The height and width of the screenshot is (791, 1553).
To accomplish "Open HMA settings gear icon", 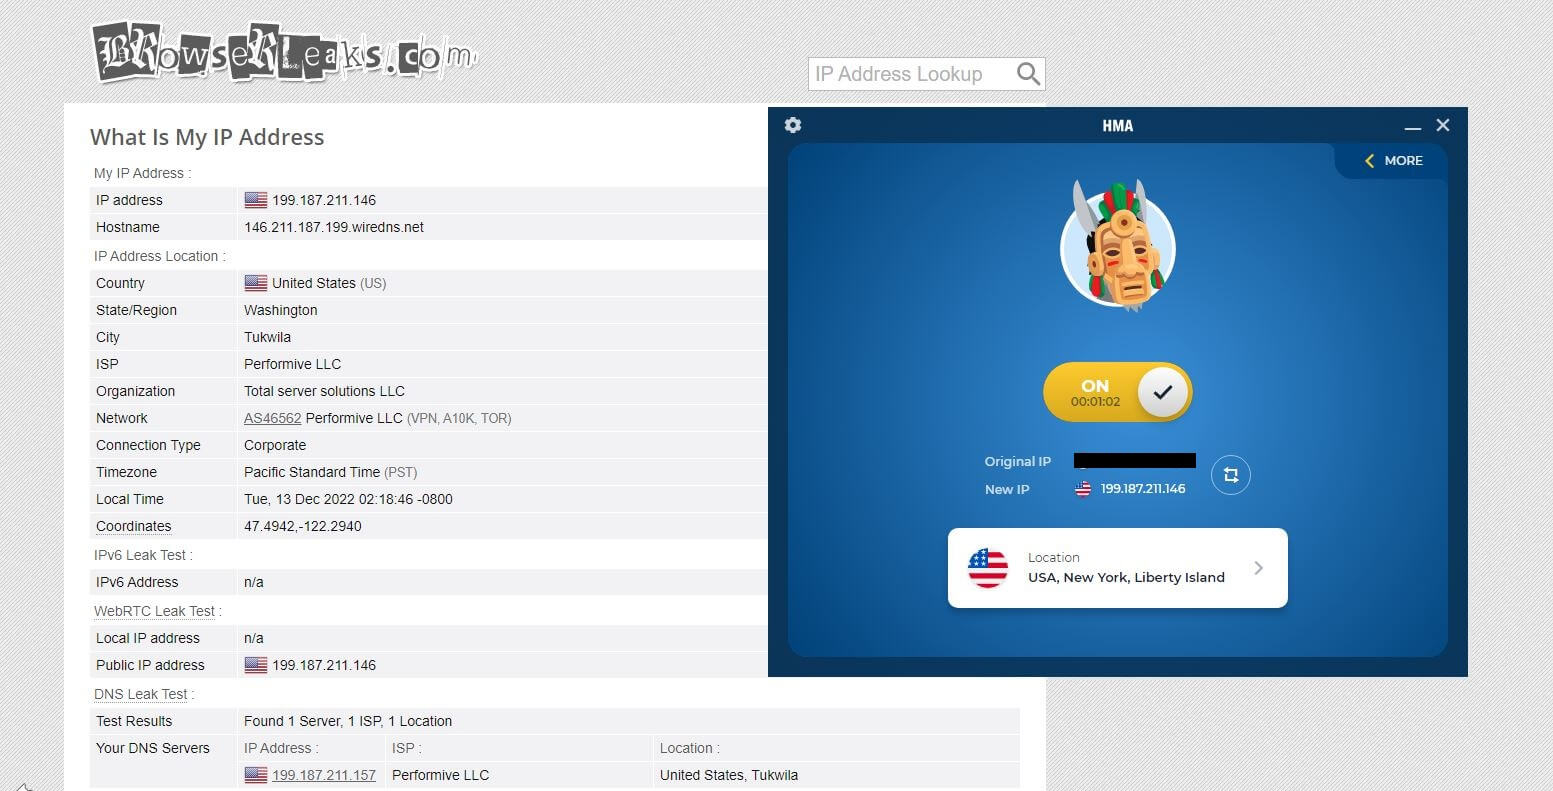I will click(793, 125).
